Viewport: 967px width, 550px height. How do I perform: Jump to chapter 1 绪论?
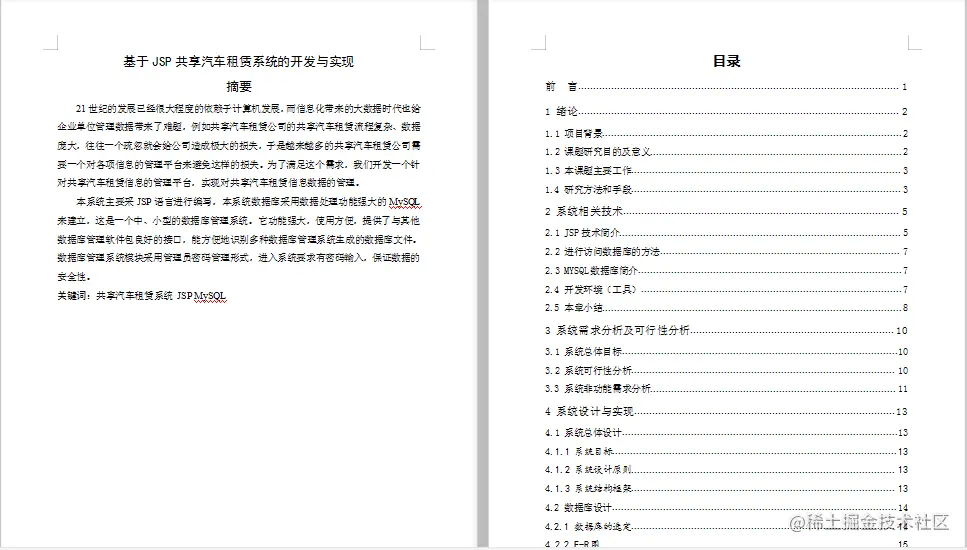pos(726,111)
